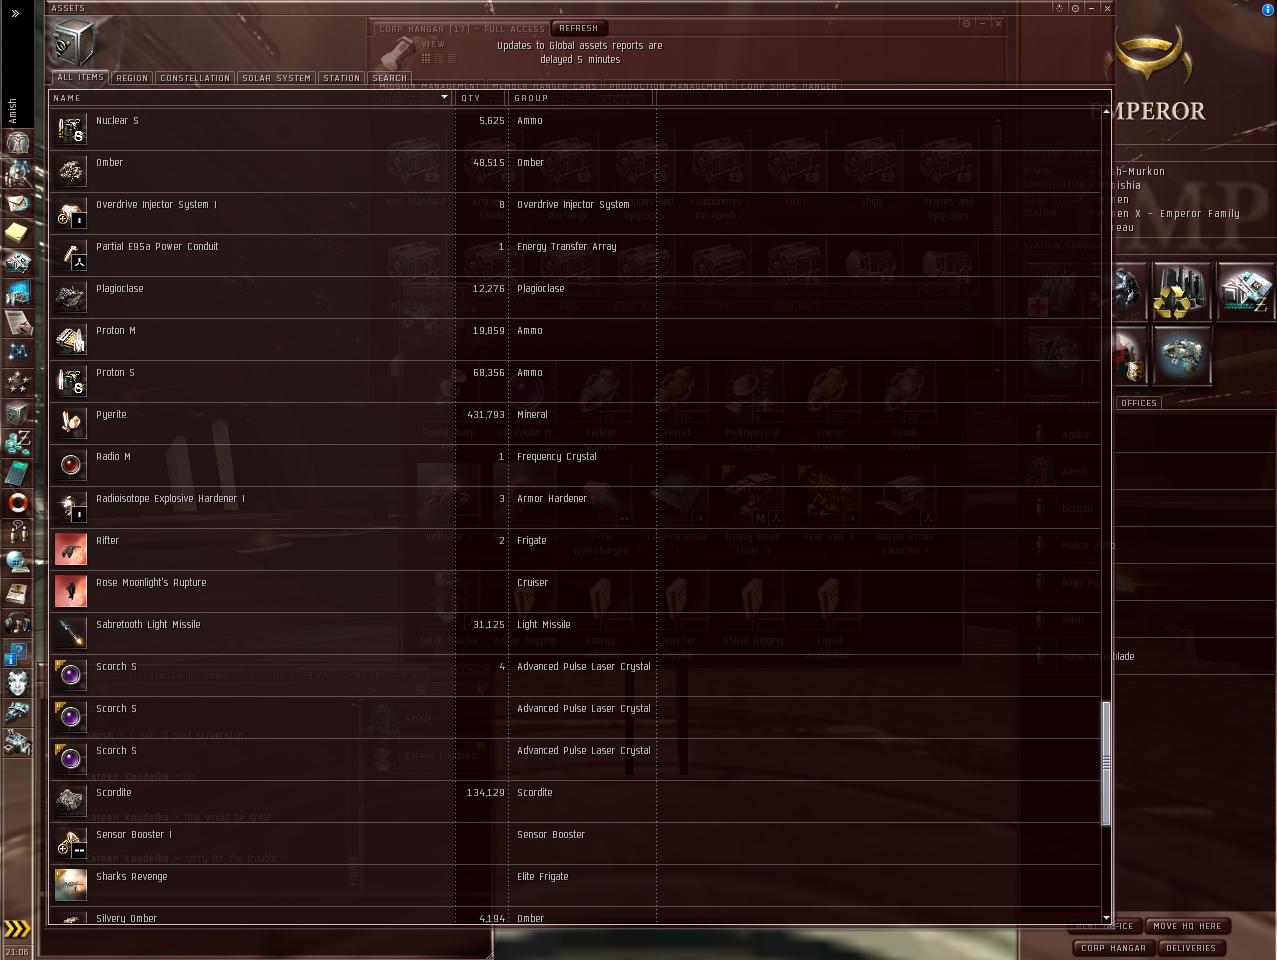Select Overdrive Injector System I row
The image size is (1277, 960).
click(x=575, y=213)
